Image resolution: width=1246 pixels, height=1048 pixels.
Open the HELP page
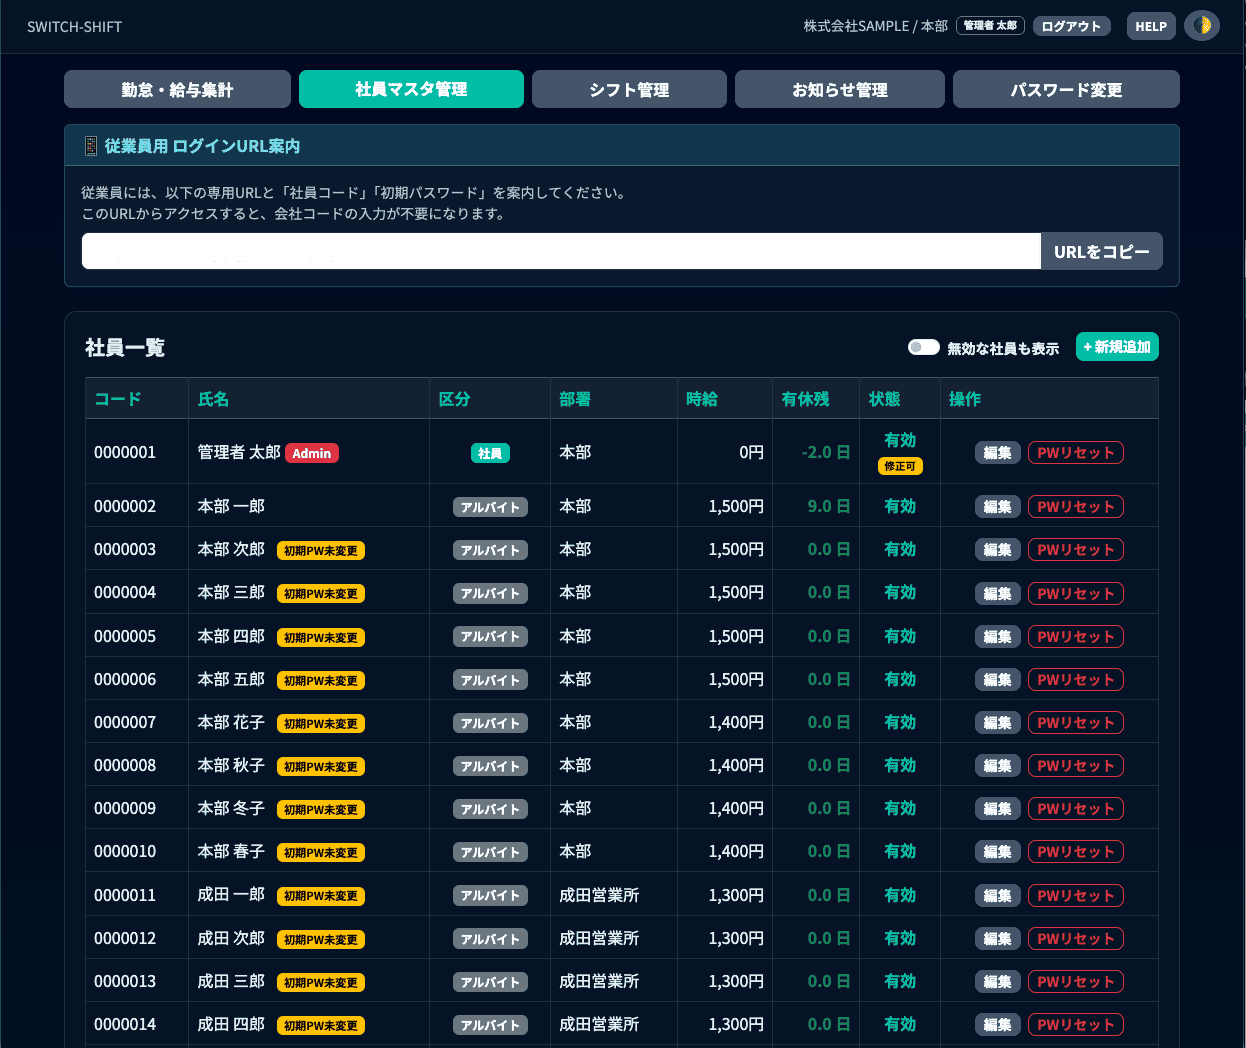click(x=1151, y=26)
